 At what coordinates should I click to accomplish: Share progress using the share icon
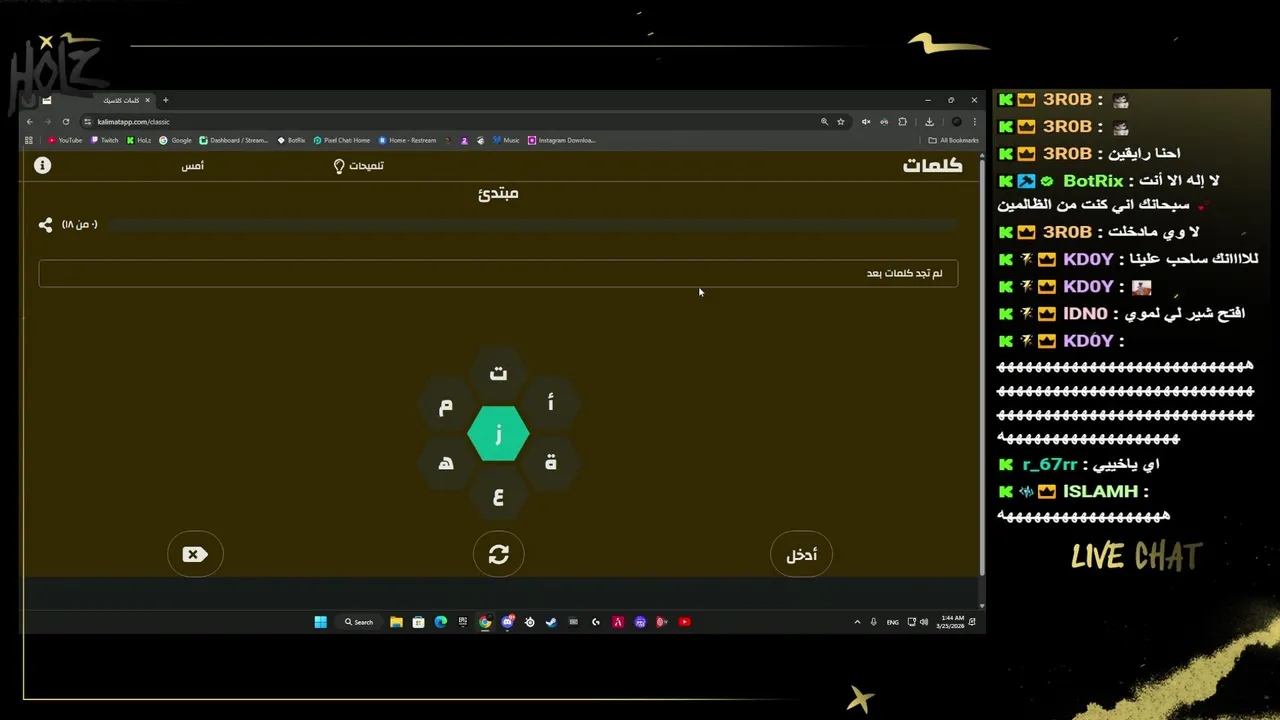coord(45,225)
